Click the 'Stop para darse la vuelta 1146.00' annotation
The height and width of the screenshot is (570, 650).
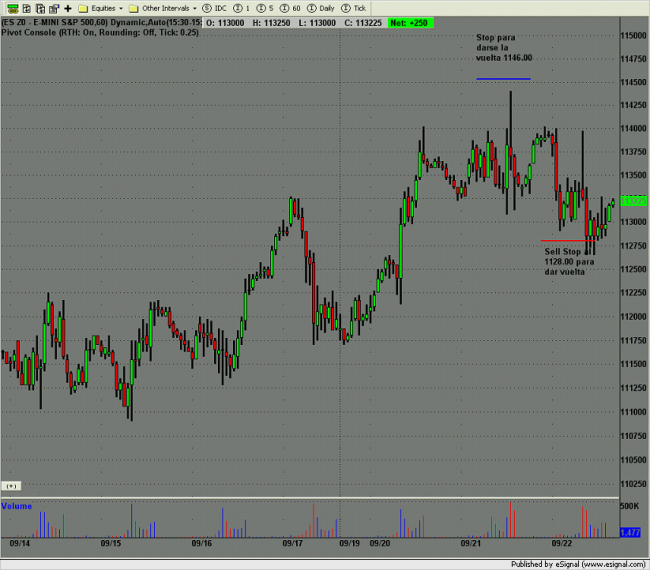click(x=504, y=48)
